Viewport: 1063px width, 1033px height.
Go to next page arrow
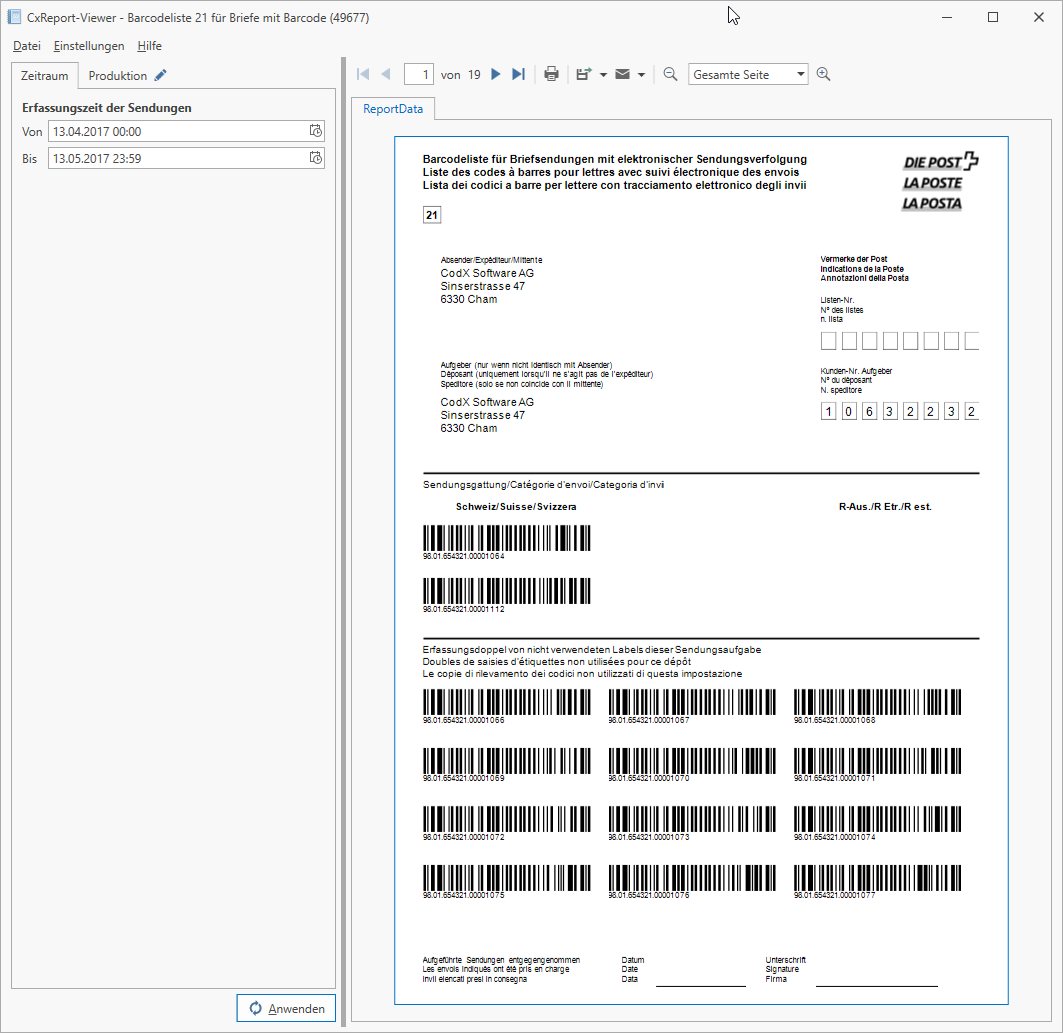point(496,75)
